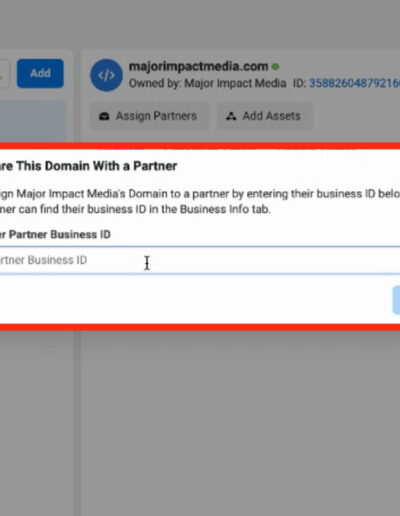
Task: Click the triangle assets icon in Add Assets
Action: [231, 116]
